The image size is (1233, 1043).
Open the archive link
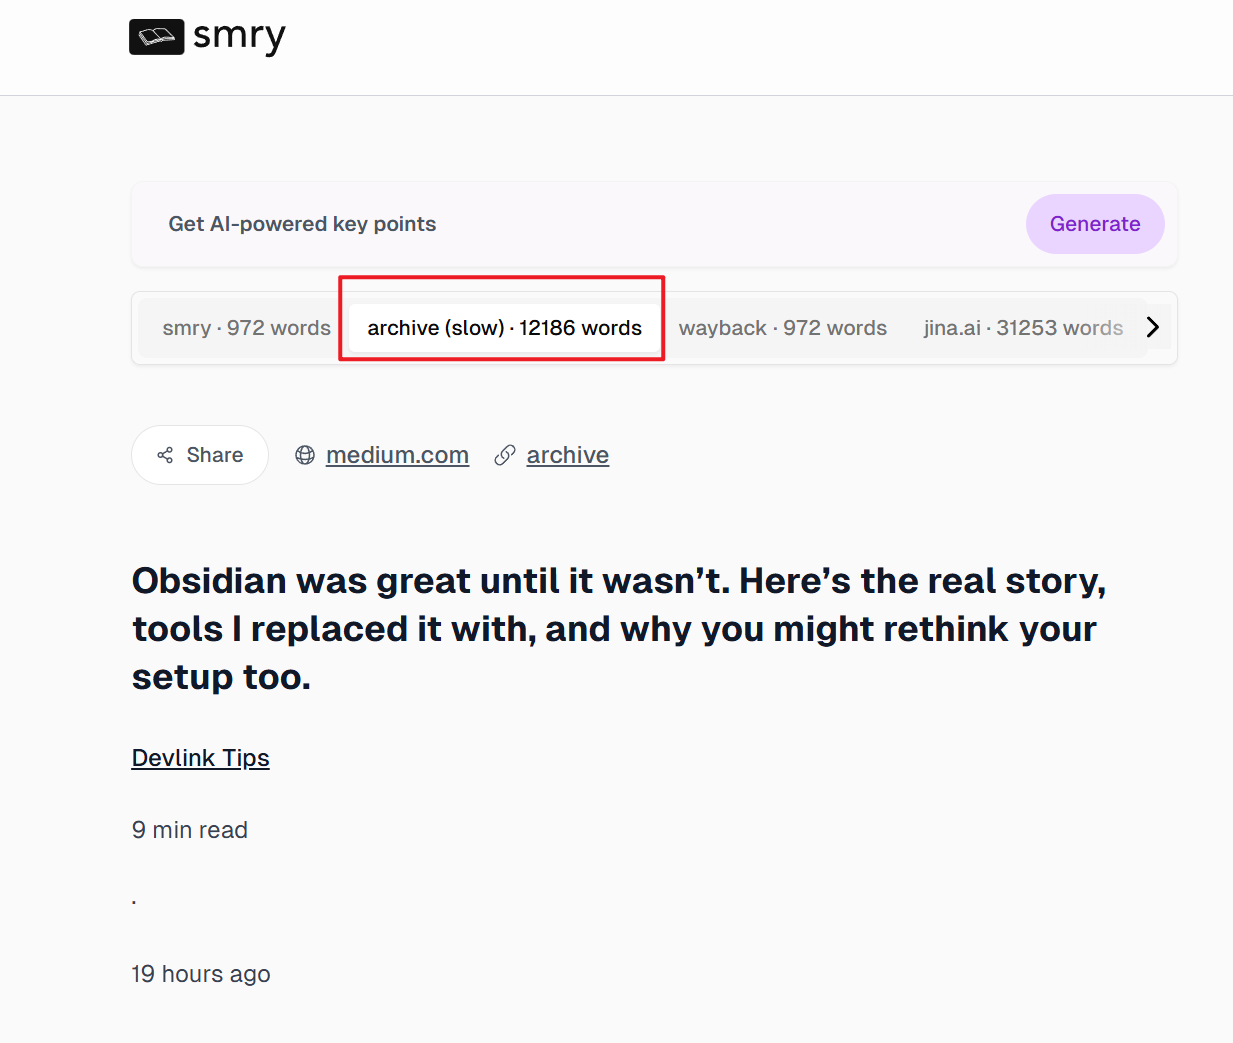[x=568, y=455]
